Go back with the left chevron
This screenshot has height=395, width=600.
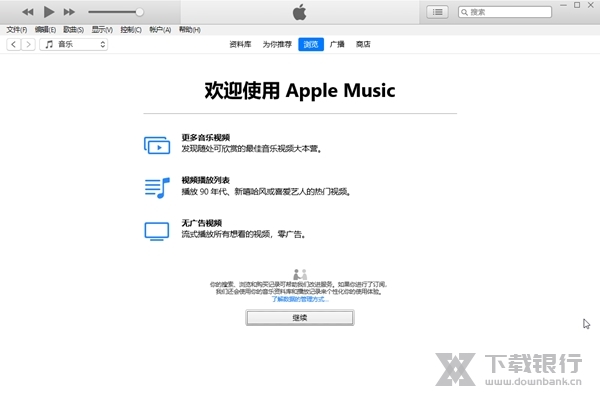click(x=14, y=44)
